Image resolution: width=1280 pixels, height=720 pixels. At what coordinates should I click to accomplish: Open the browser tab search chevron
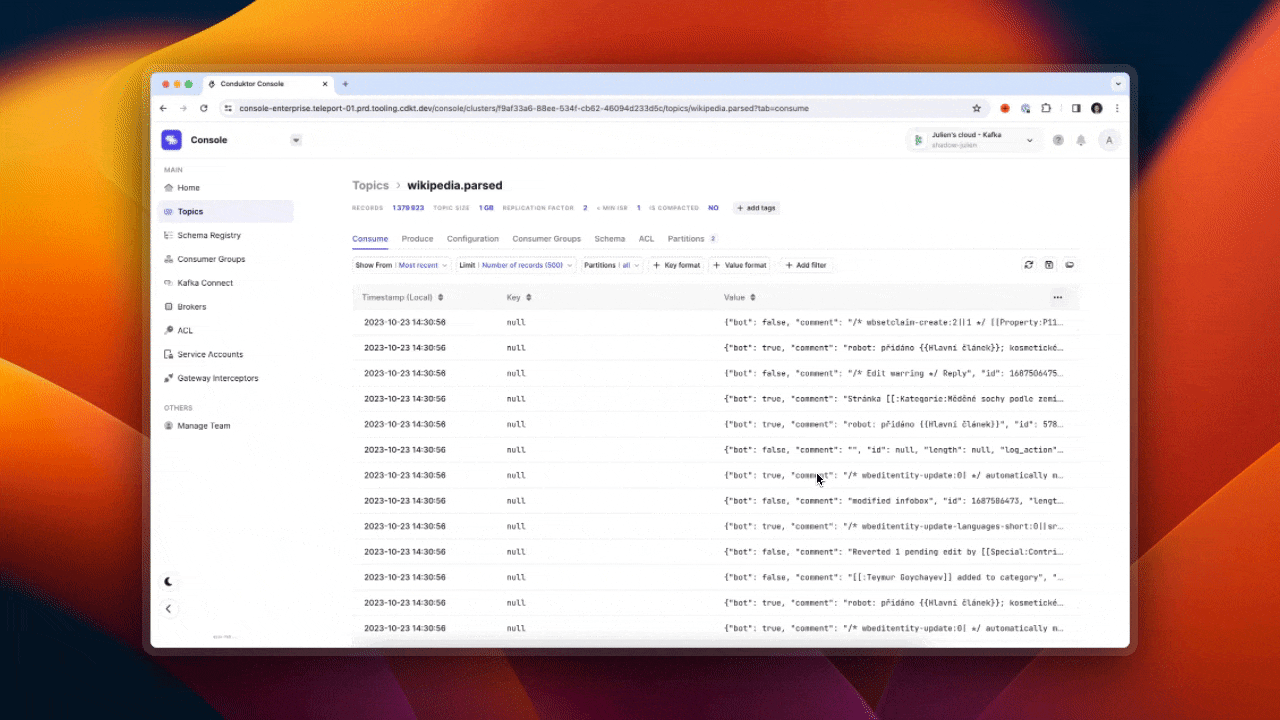point(1118,84)
